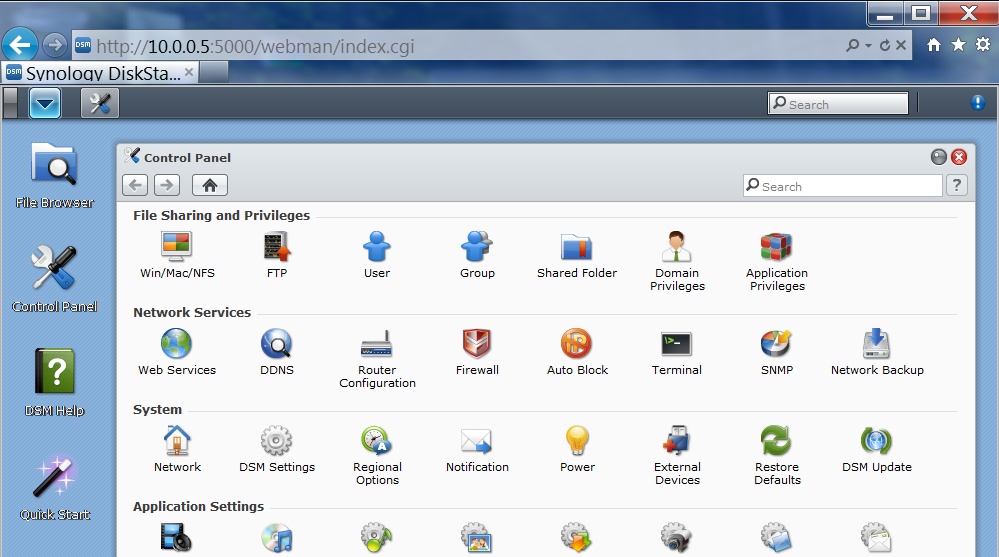Viewport: 999px width, 557px height.
Task: Open the System Network icon
Action: 176,448
